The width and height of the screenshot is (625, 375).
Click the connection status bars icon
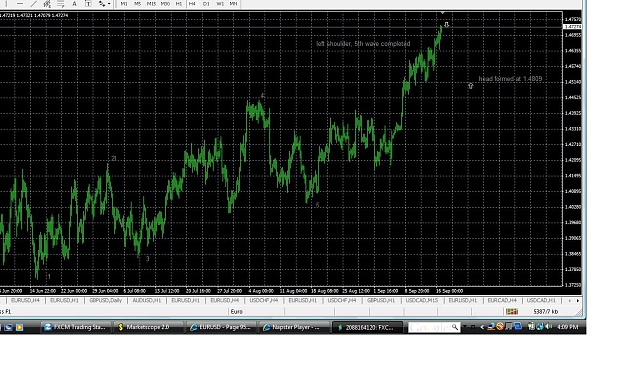[x=512, y=312]
